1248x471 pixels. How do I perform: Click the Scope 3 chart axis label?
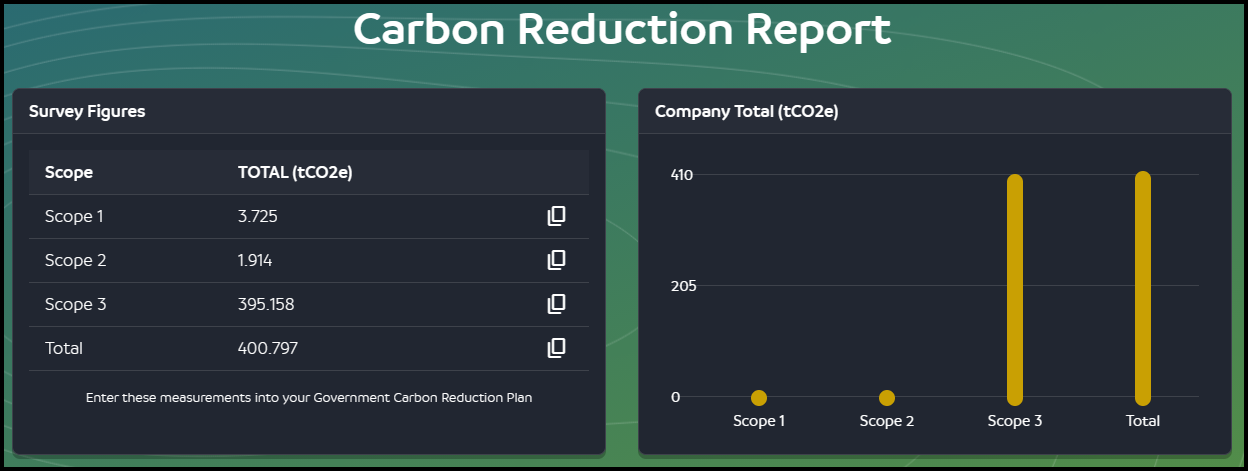tap(1015, 421)
